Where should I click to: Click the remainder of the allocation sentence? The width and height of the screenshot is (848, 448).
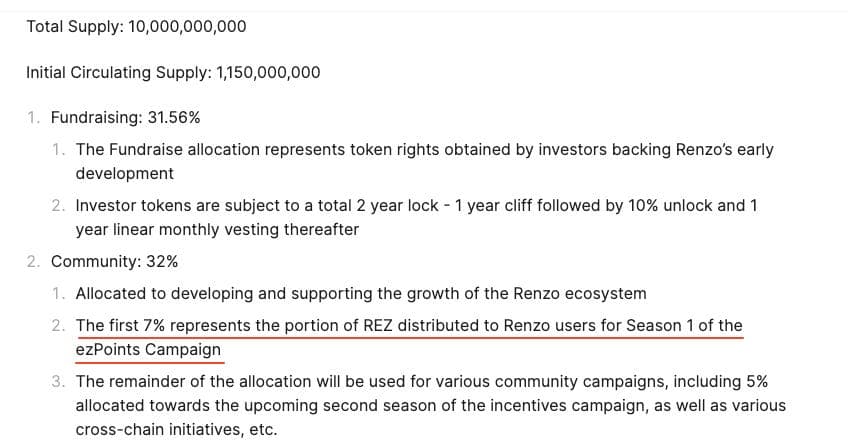pos(430,406)
